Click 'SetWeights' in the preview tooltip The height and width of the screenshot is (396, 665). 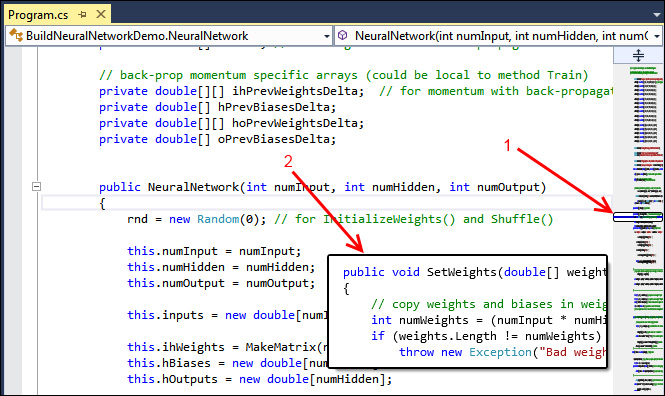click(x=461, y=272)
